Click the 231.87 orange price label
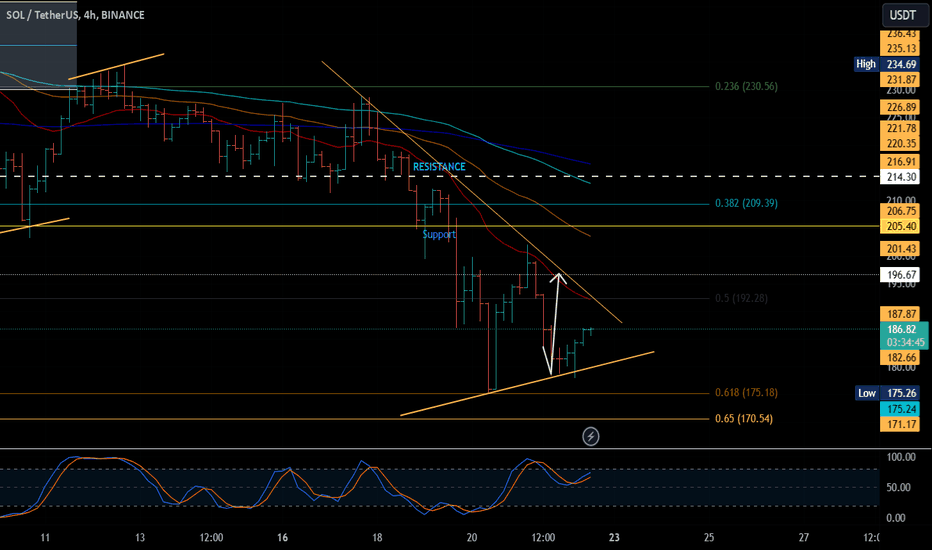 point(901,80)
